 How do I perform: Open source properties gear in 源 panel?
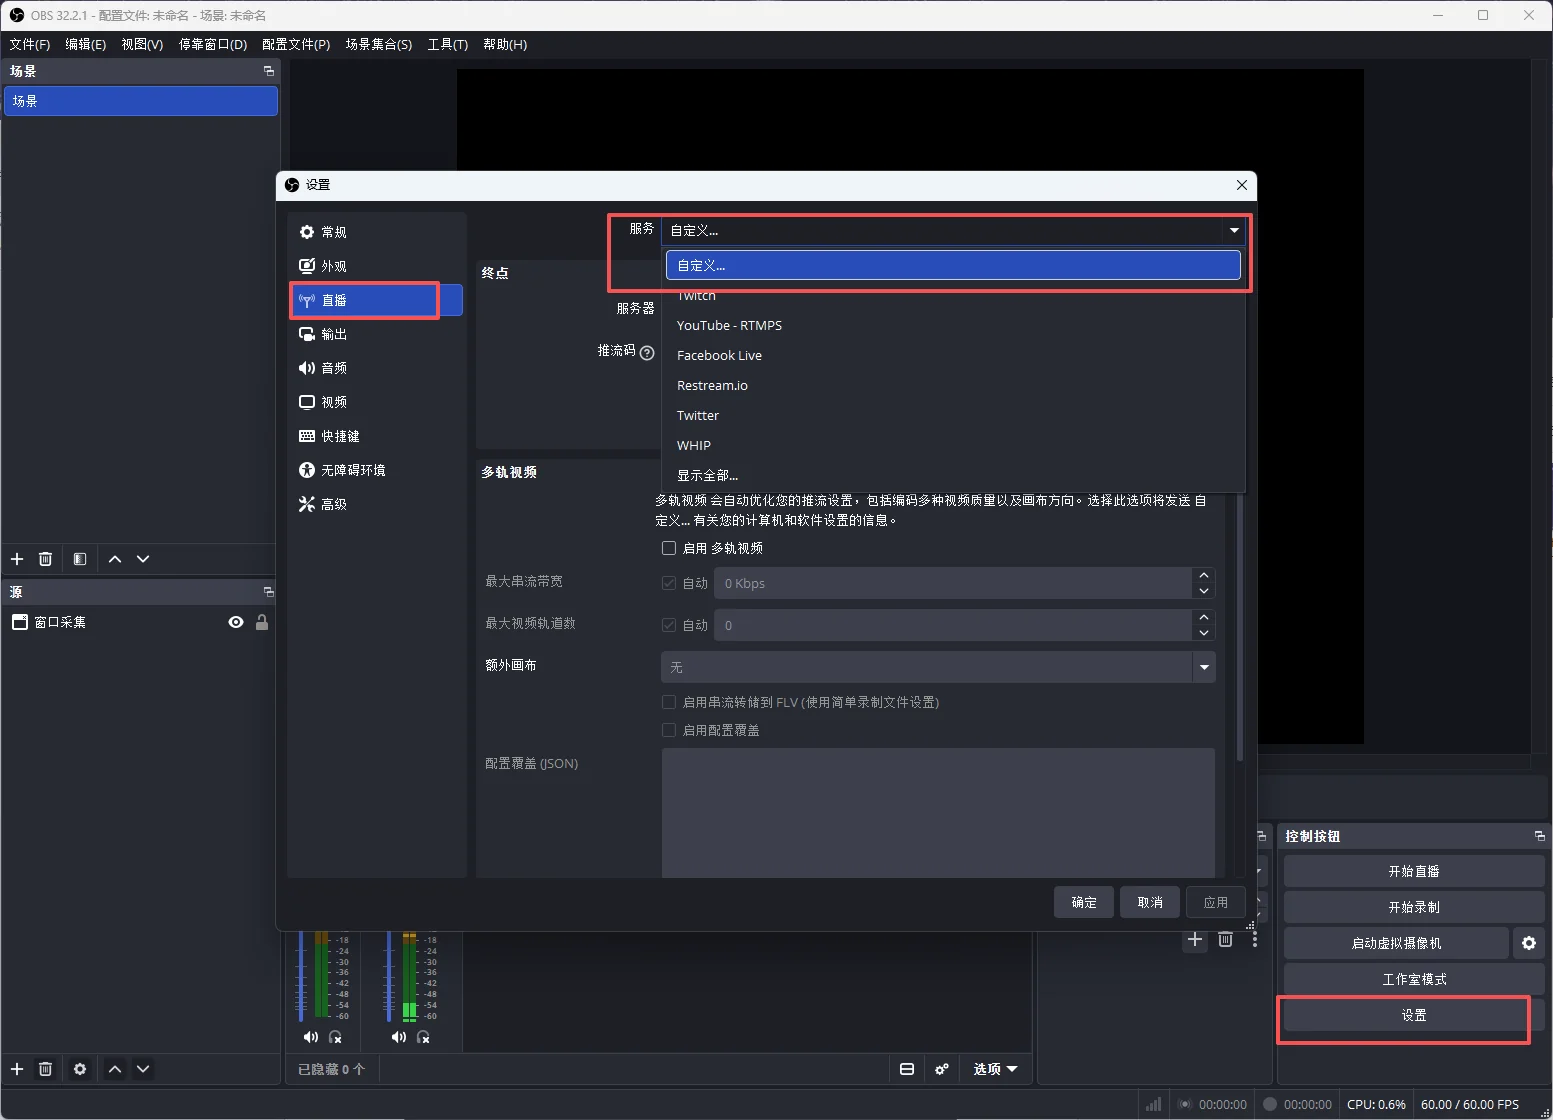[80, 1069]
